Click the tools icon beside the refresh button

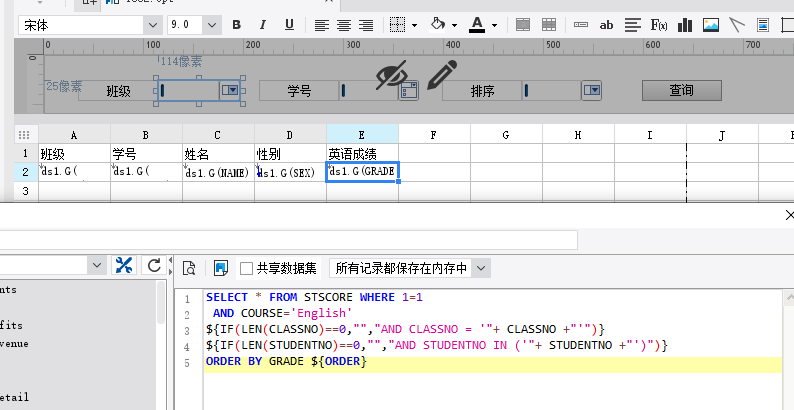click(124, 265)
